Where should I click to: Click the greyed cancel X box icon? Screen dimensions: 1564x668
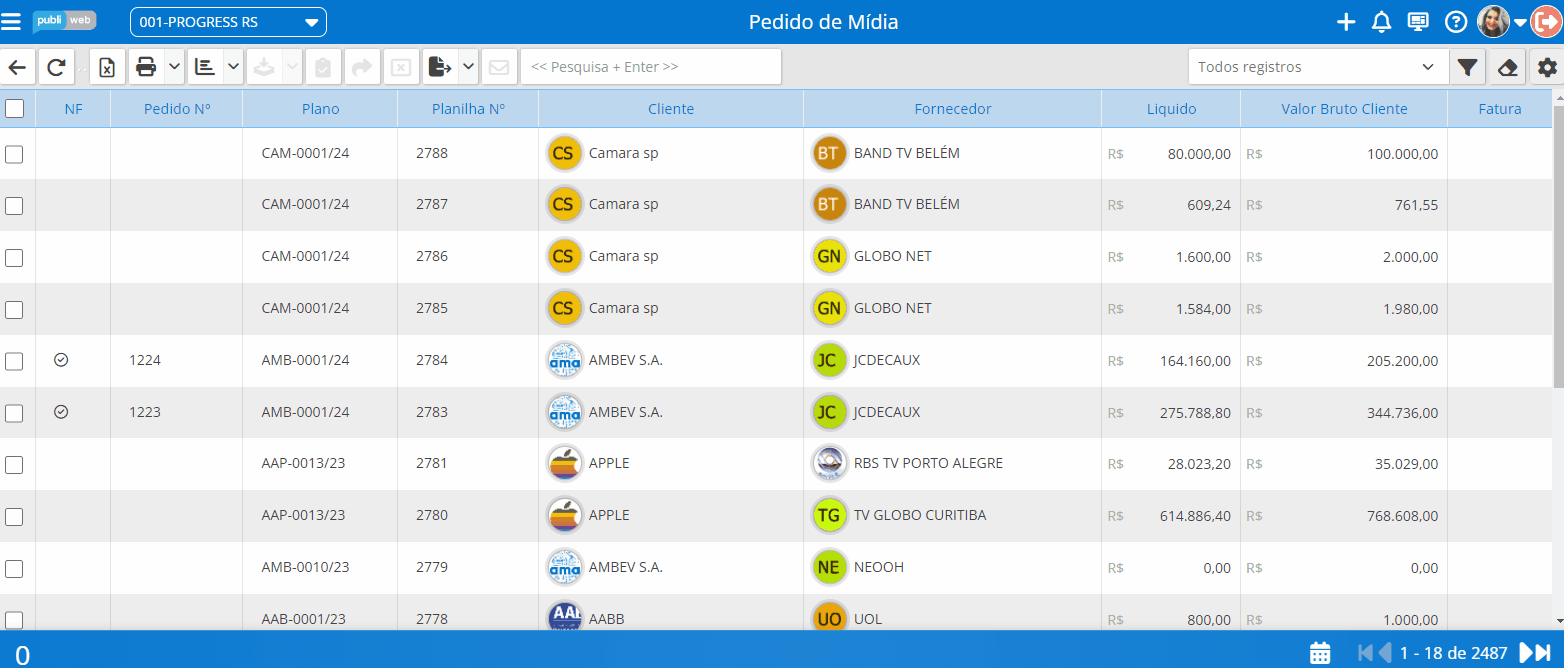400,67
